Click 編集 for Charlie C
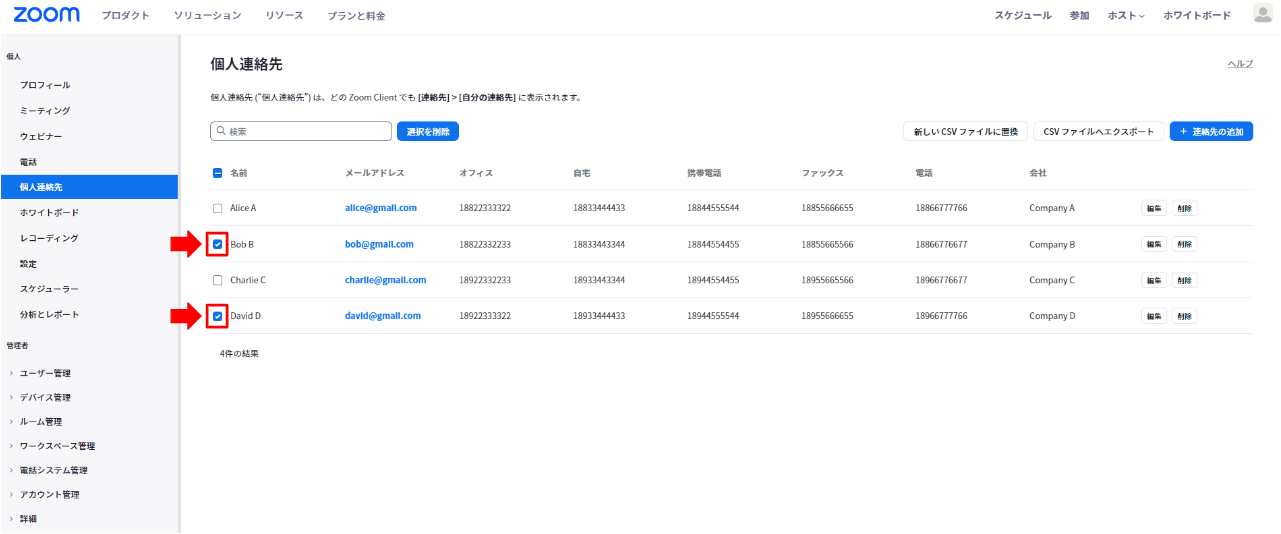Image resolution: width=1281 pixels, height=534 pixels. click(1154, 280)
